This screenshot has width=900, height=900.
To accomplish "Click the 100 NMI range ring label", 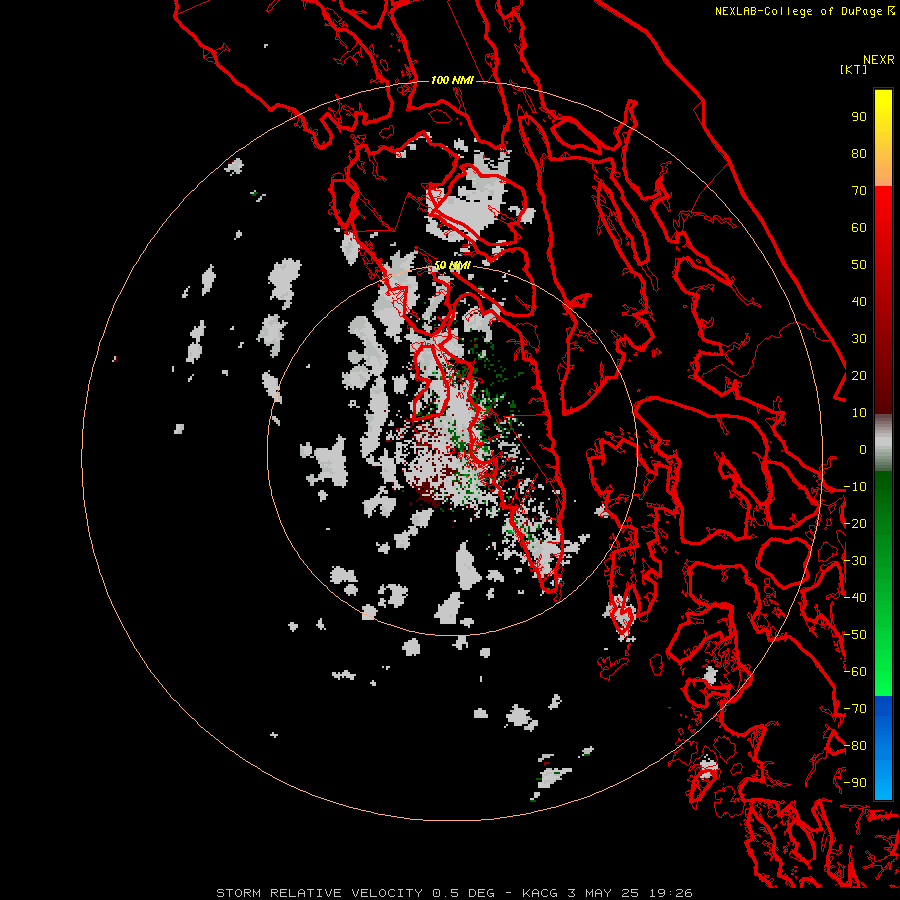I will (x=452, y=80).
